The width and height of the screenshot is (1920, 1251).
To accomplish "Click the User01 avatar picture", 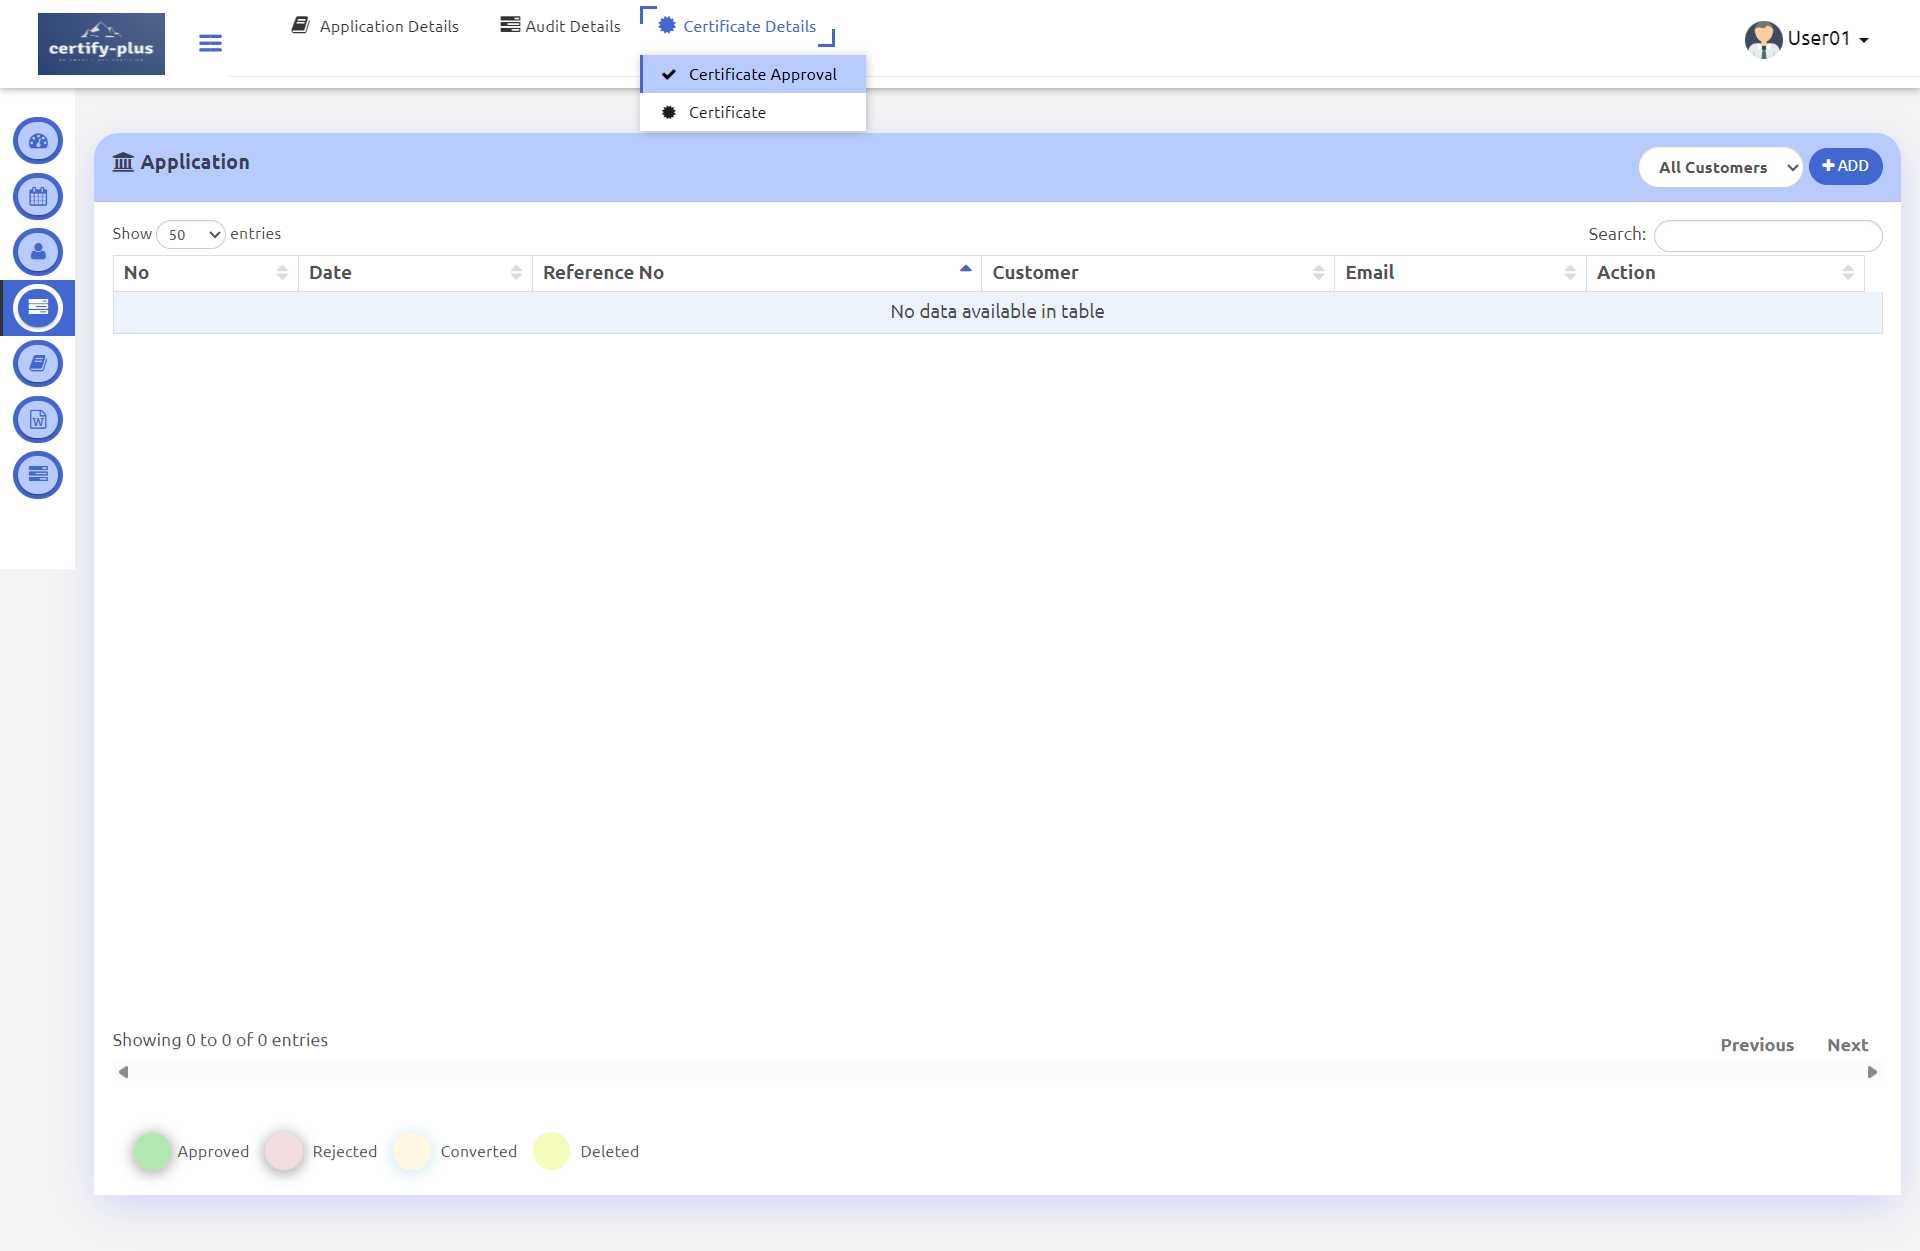I will click(x=1763, y=39).
